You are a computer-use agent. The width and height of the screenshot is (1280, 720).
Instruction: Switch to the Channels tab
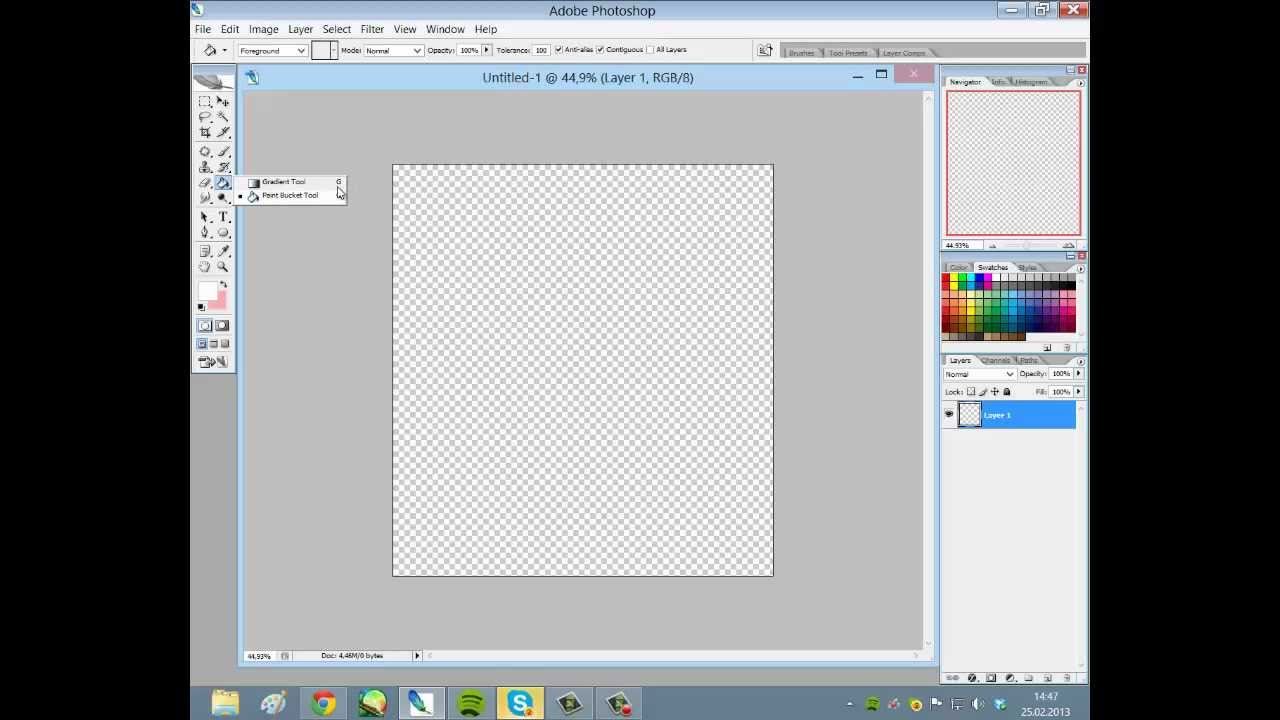[995, 361]
